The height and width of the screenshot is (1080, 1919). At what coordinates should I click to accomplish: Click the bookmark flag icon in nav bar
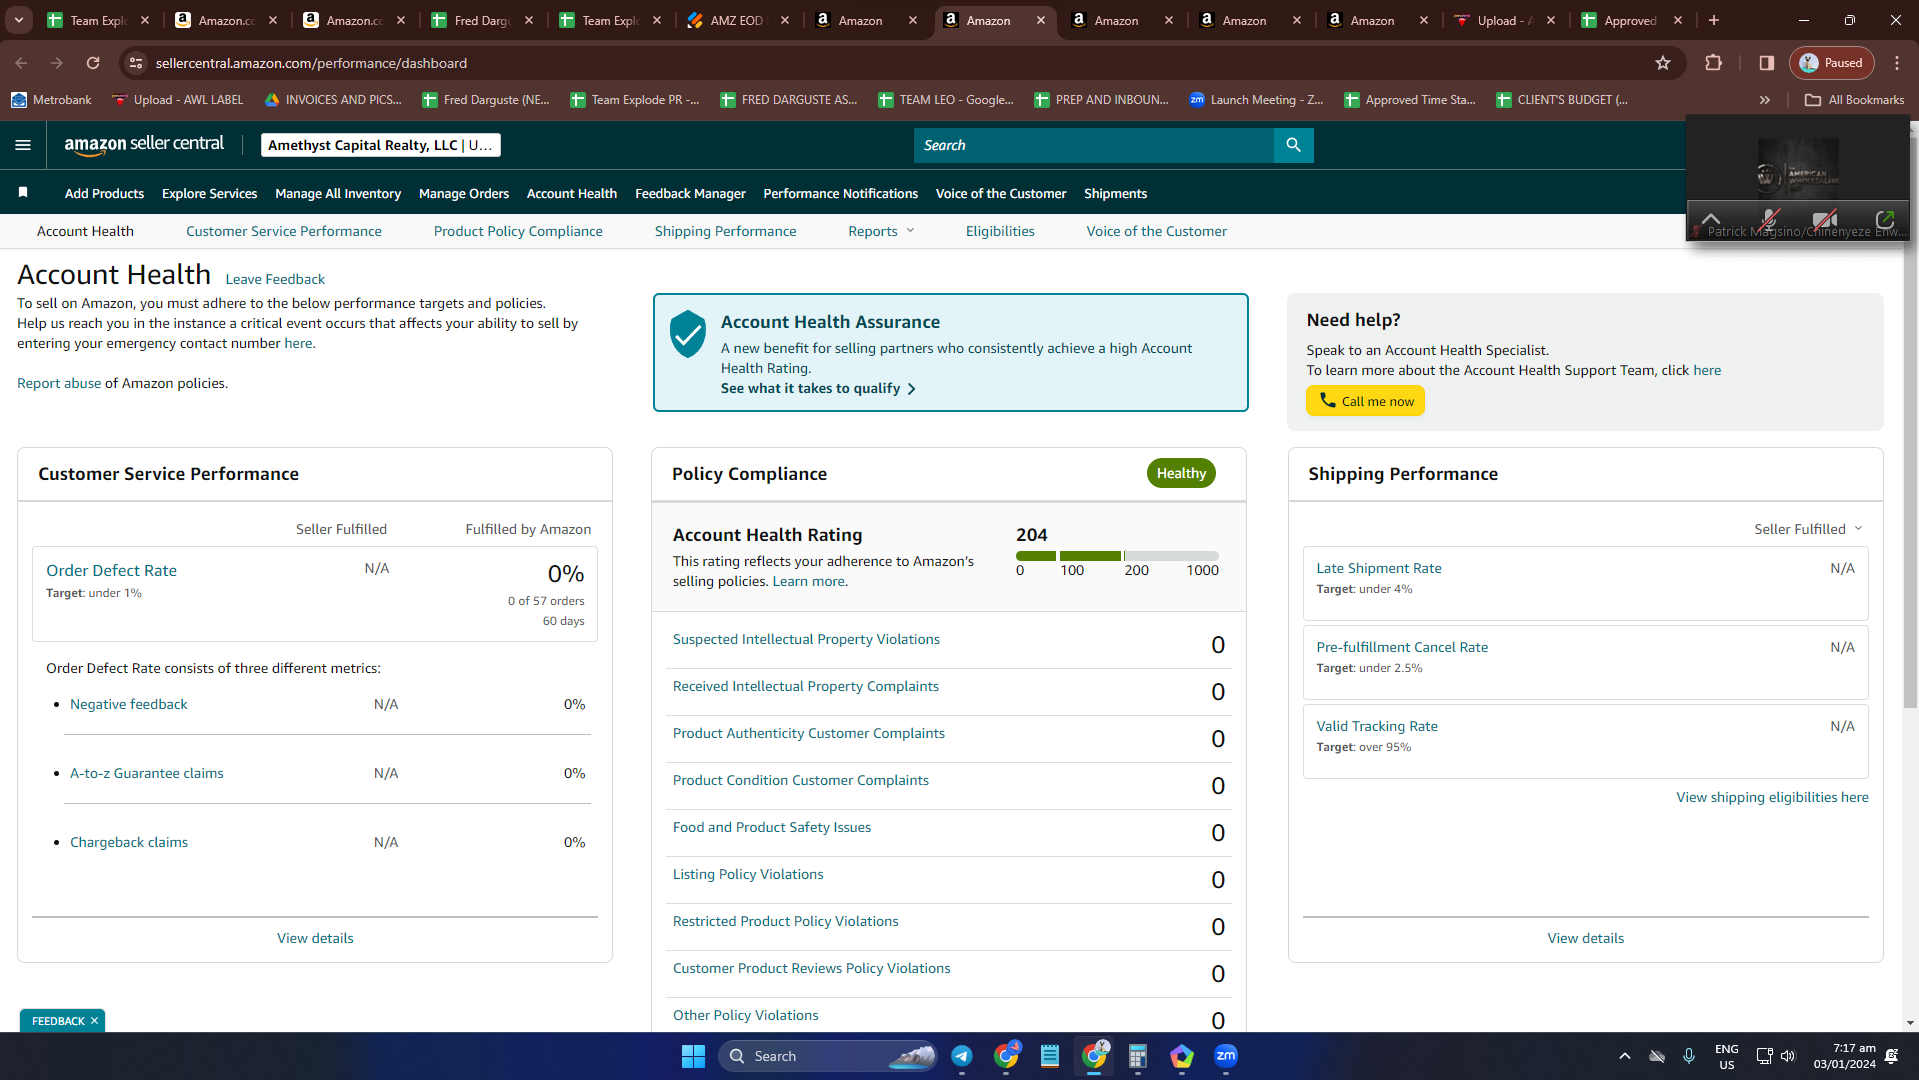pos(23,193)
